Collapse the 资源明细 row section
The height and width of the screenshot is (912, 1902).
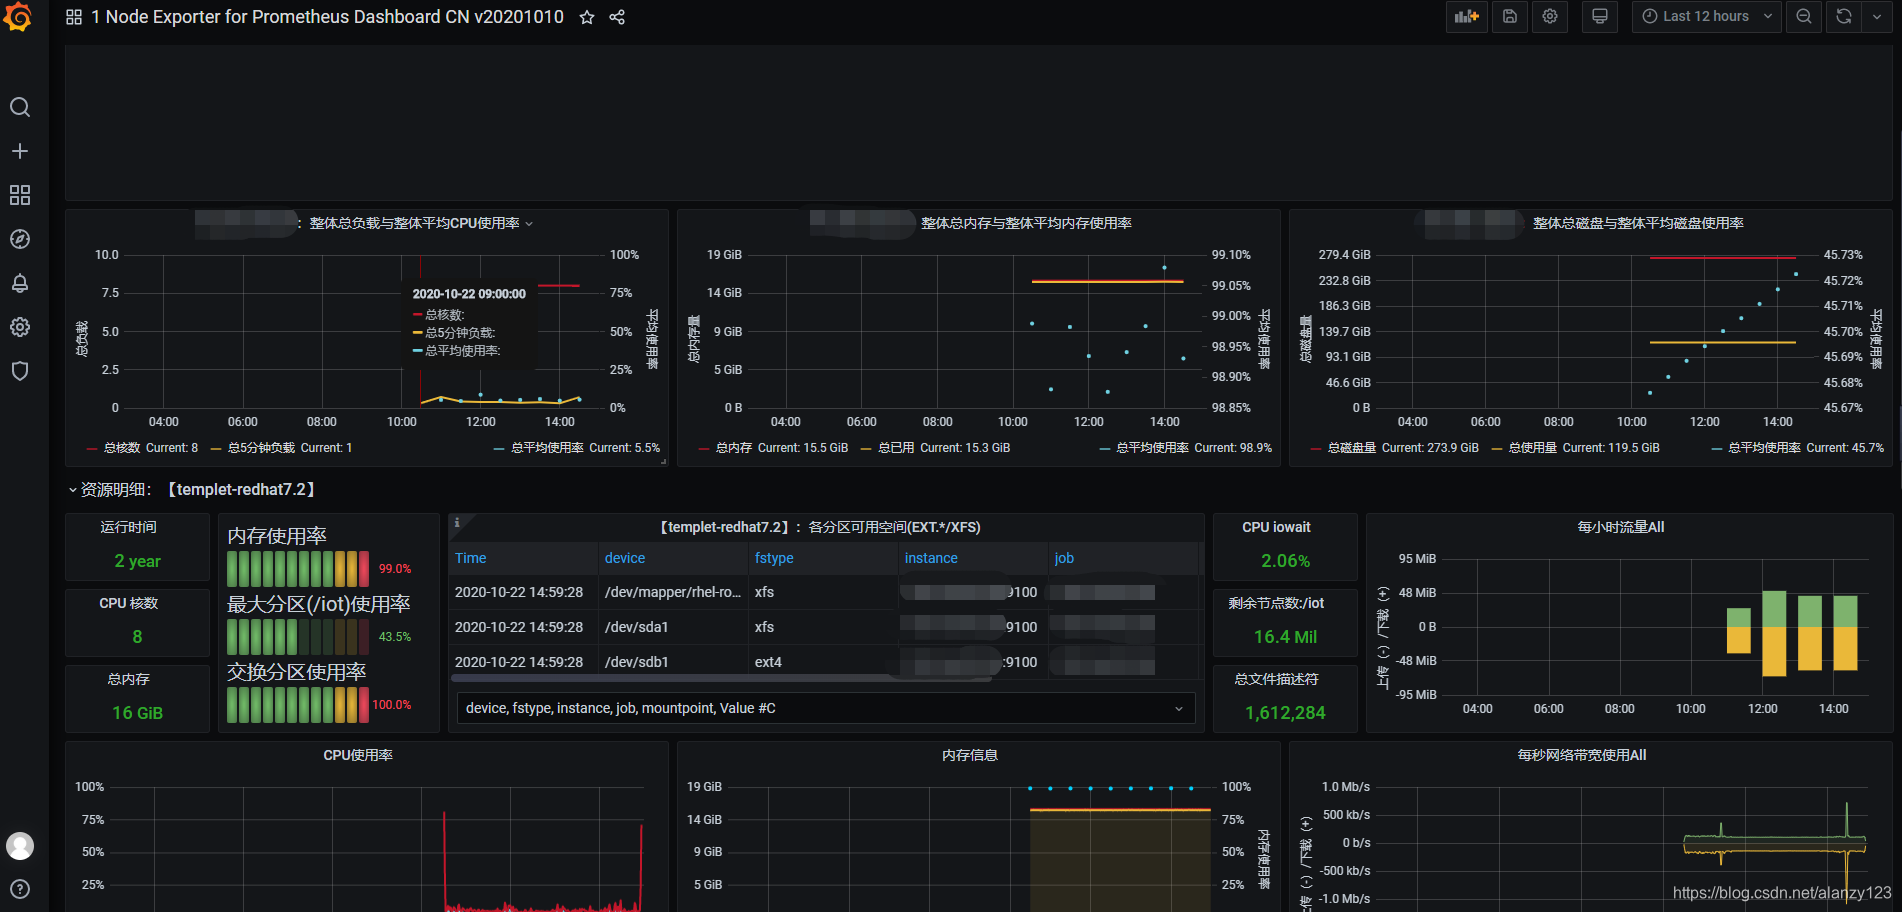click(x=191, y=490)
